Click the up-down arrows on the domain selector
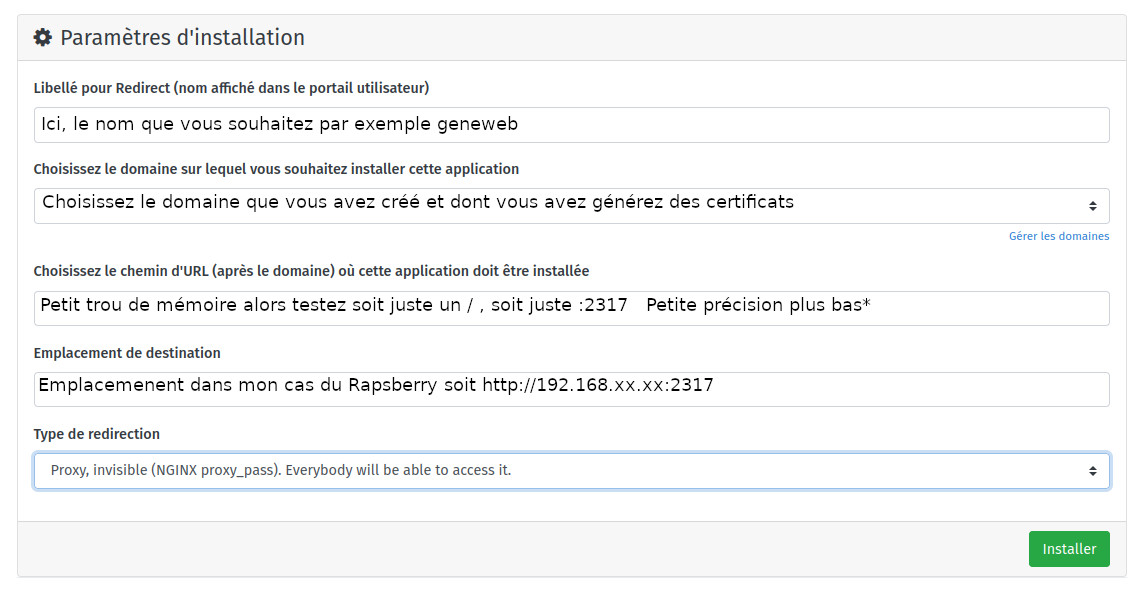 pos(1092,206)
